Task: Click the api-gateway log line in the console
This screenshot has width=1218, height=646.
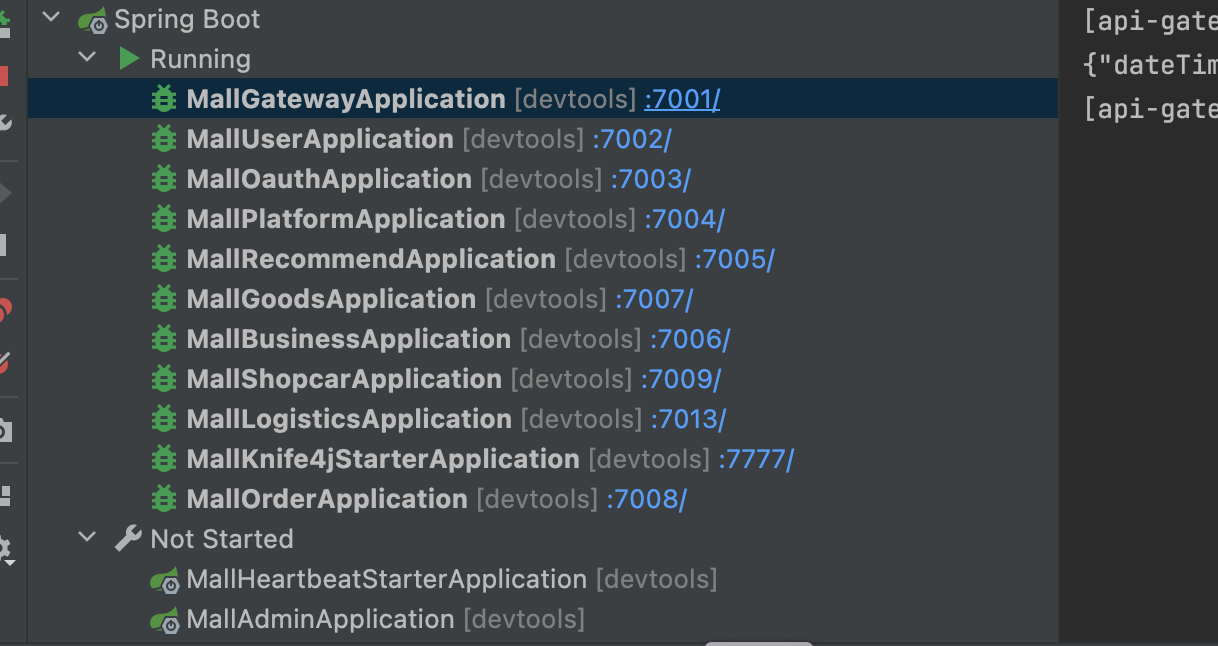Action: click(1148, 20)
